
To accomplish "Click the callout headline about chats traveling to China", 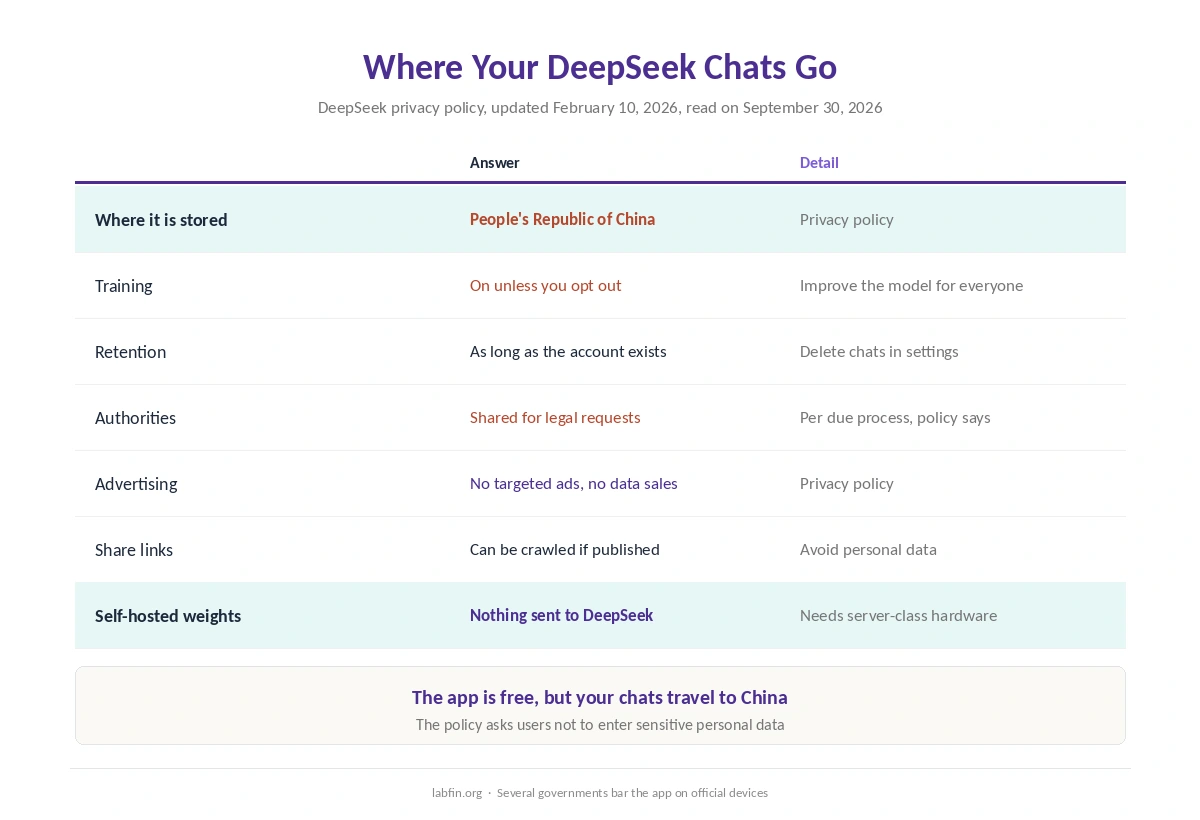I will [600, 697].
